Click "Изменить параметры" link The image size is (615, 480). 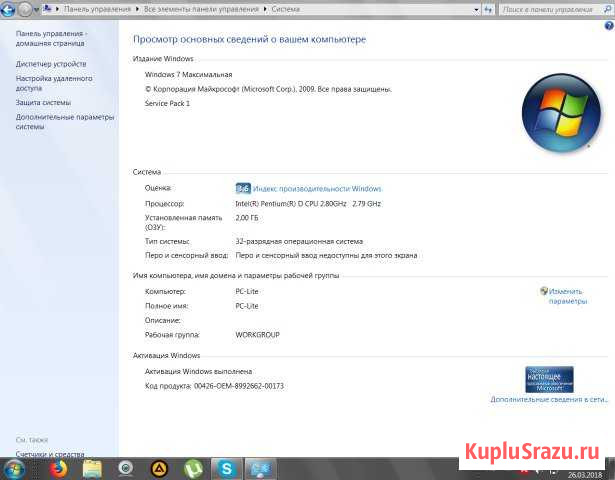[568, 296]
